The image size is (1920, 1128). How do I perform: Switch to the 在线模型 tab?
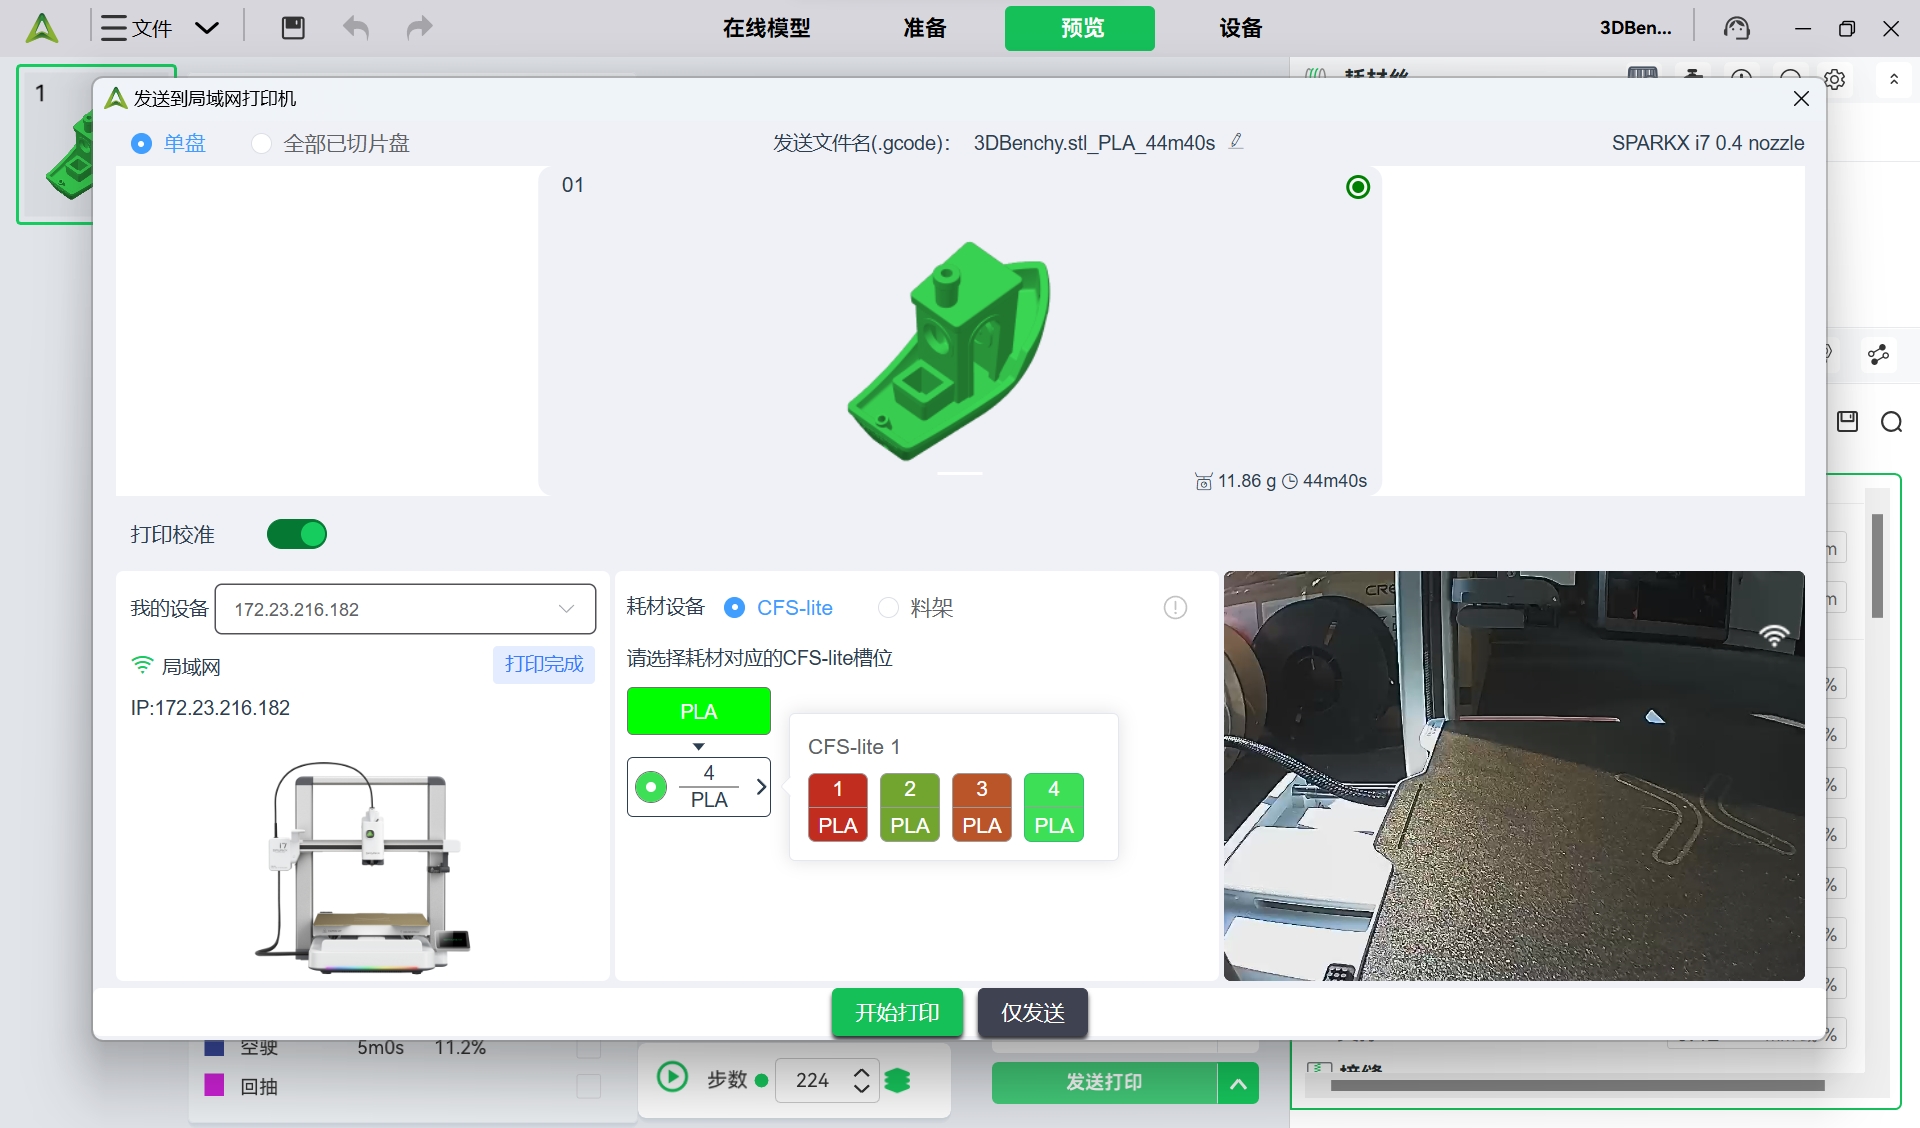pyautogui.click(x=766, y=28)
